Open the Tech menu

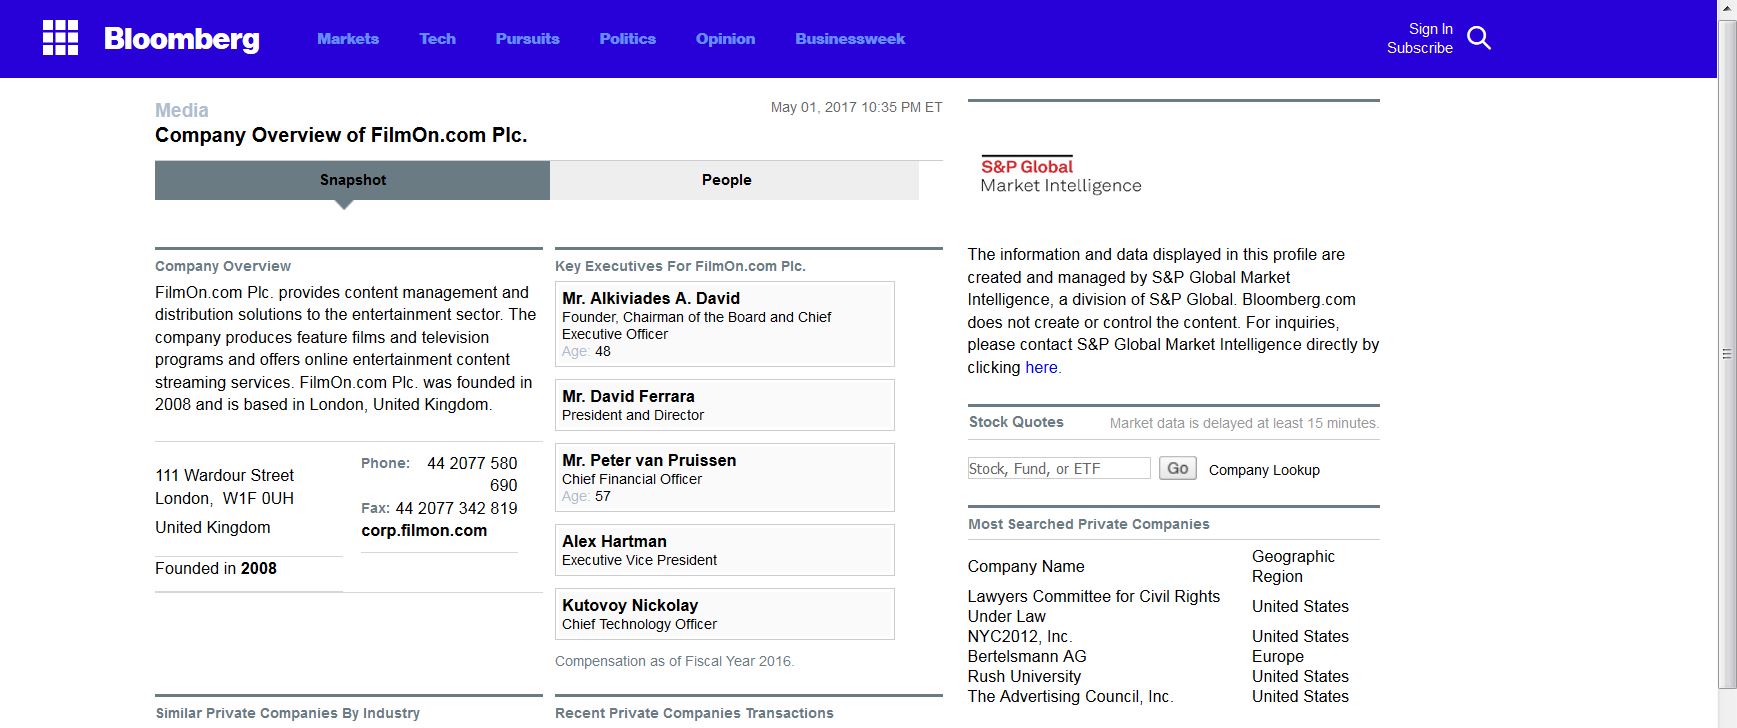click(x=437, y=39)
